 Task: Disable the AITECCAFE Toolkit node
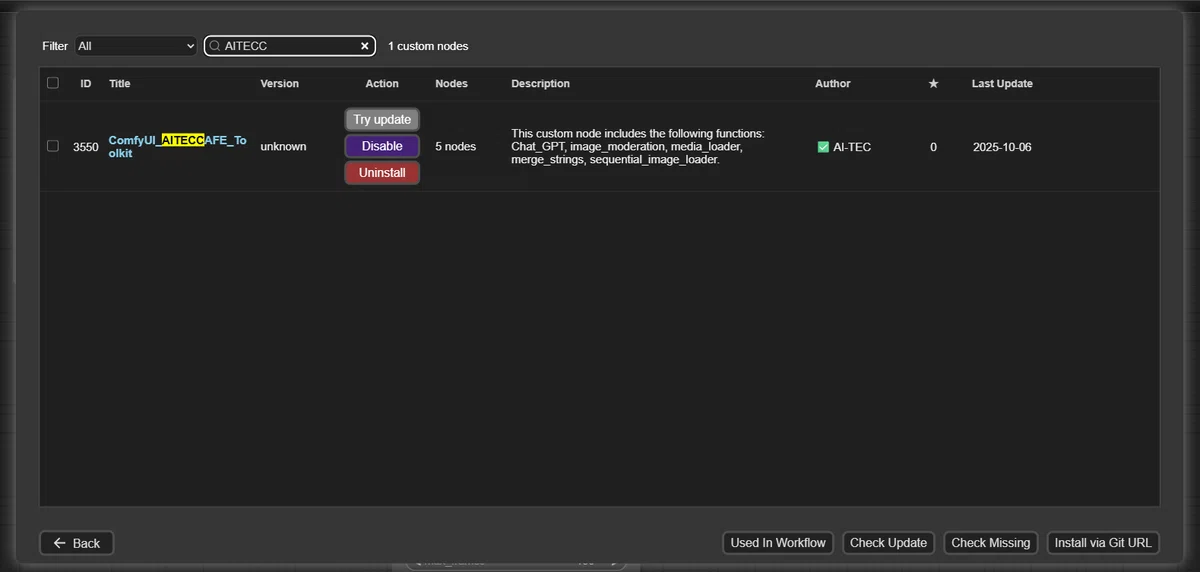point(382,146)
